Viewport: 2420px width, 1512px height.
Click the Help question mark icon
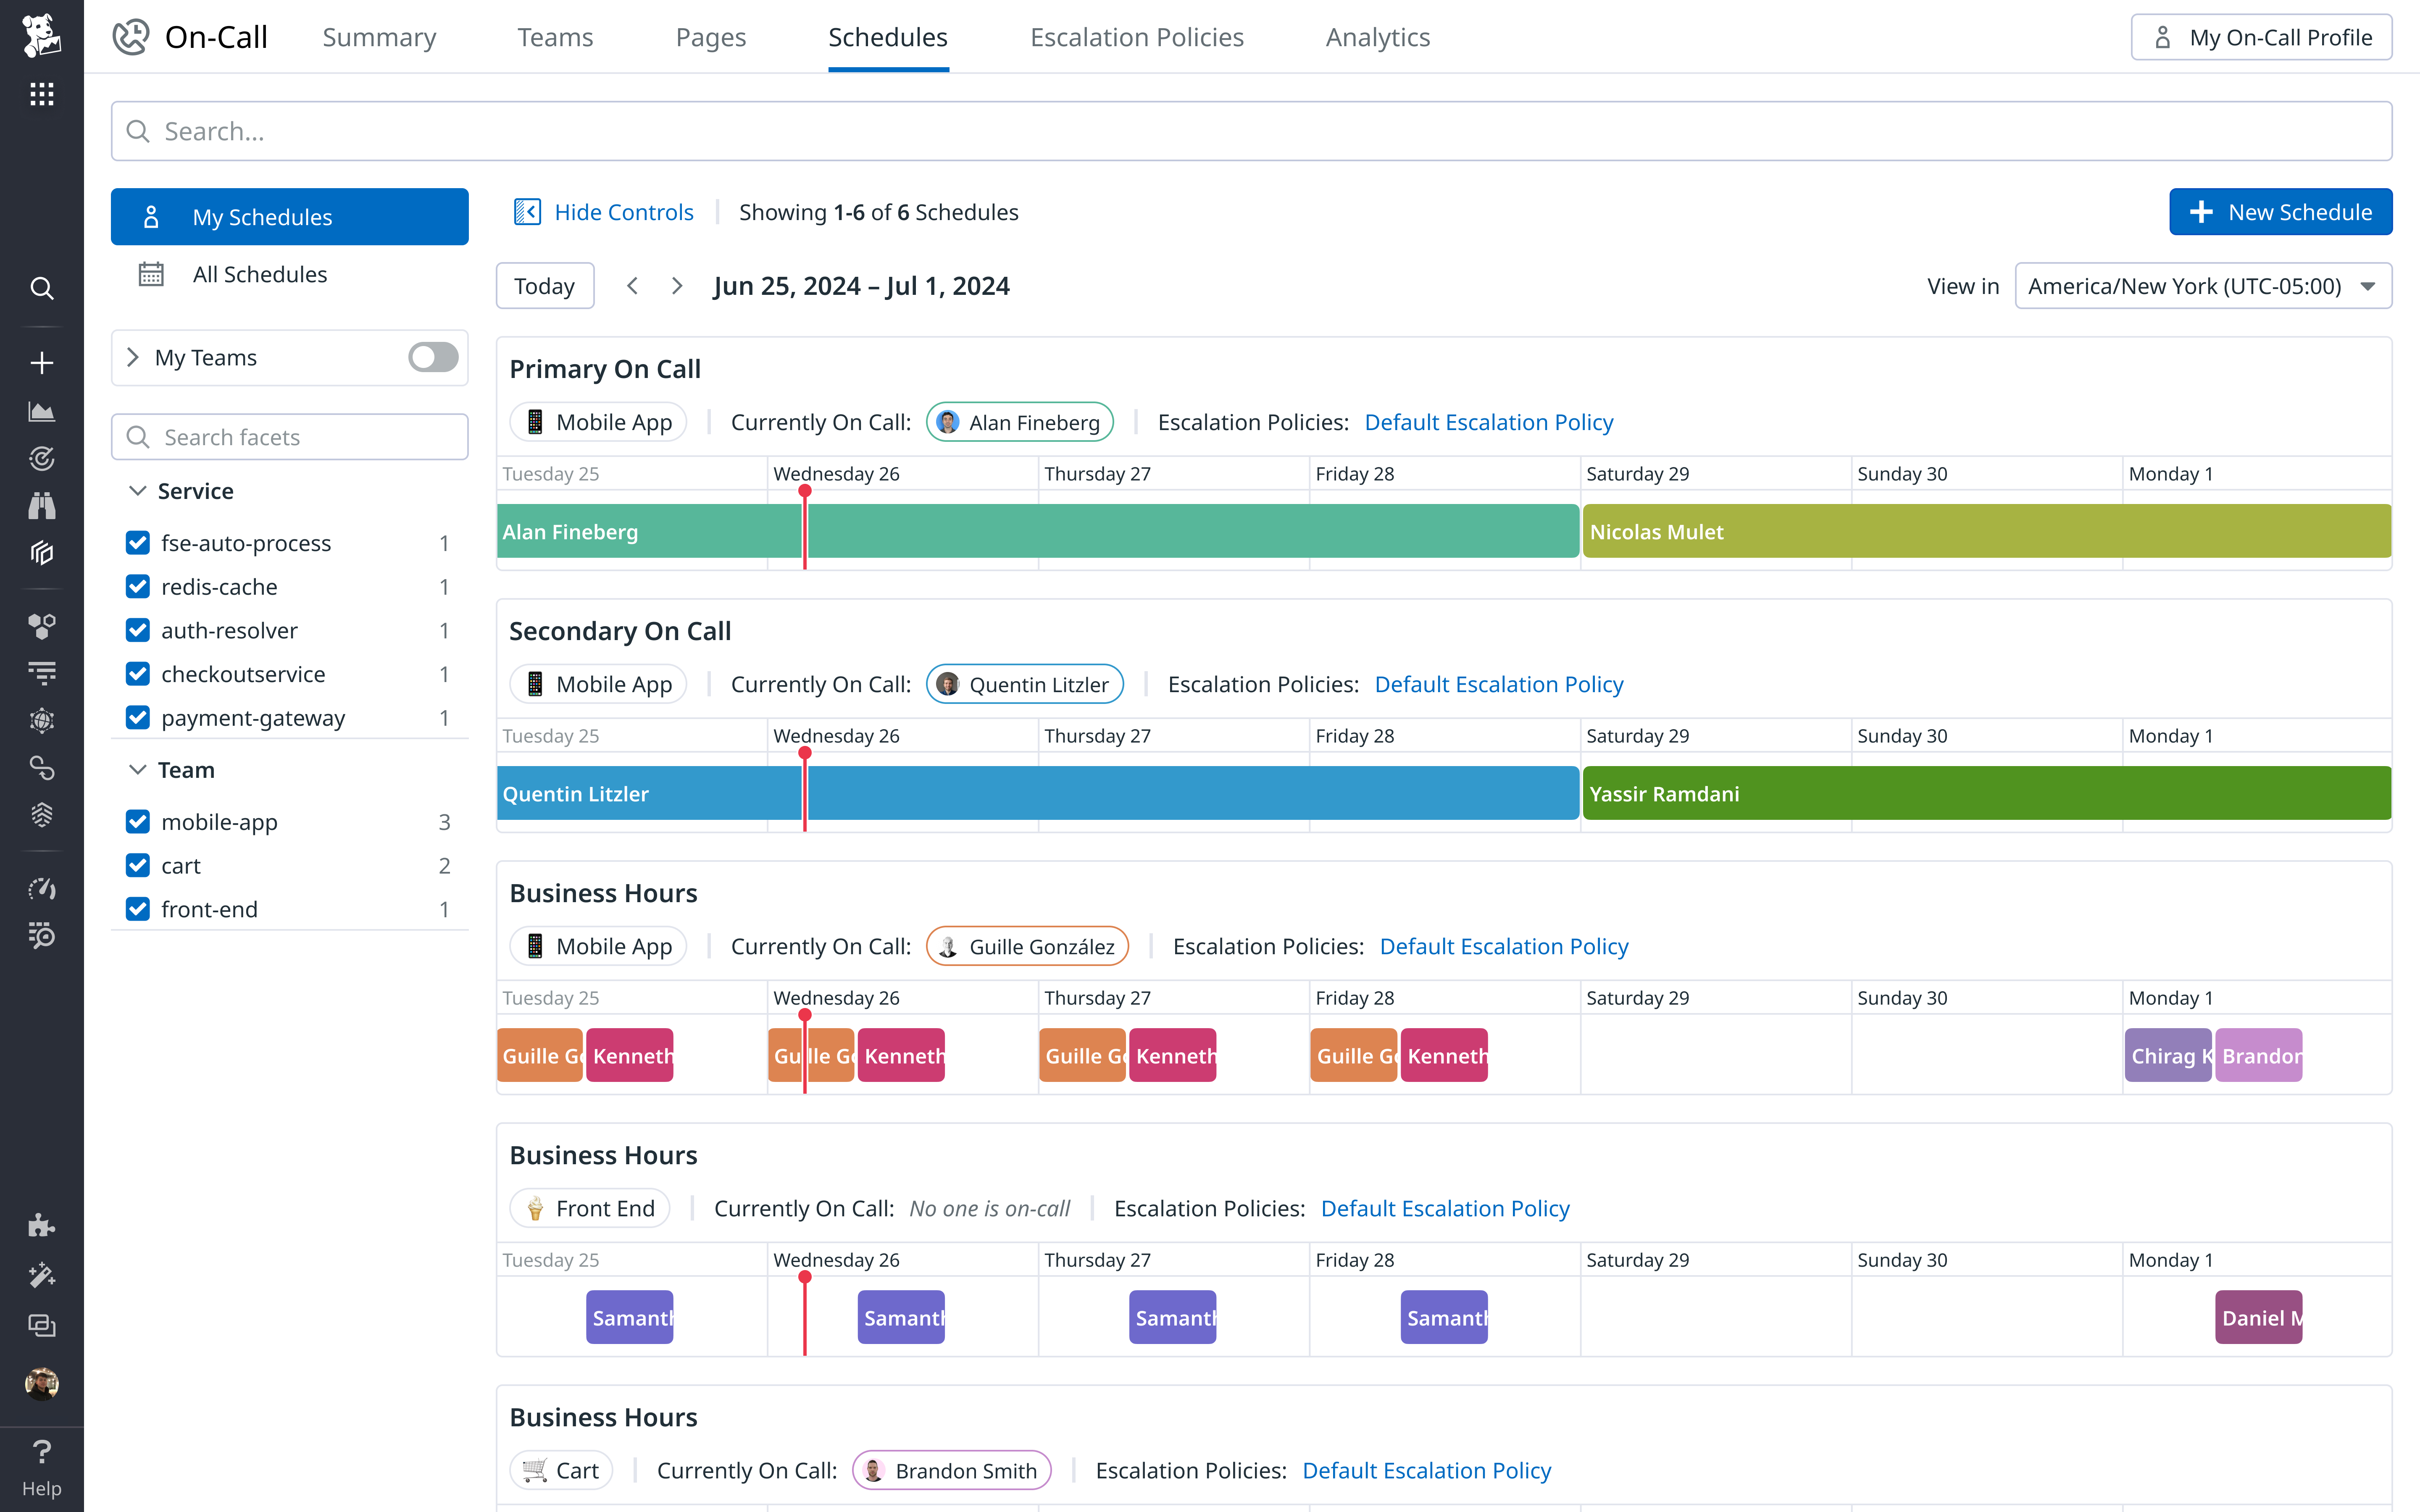[41, 1452]
